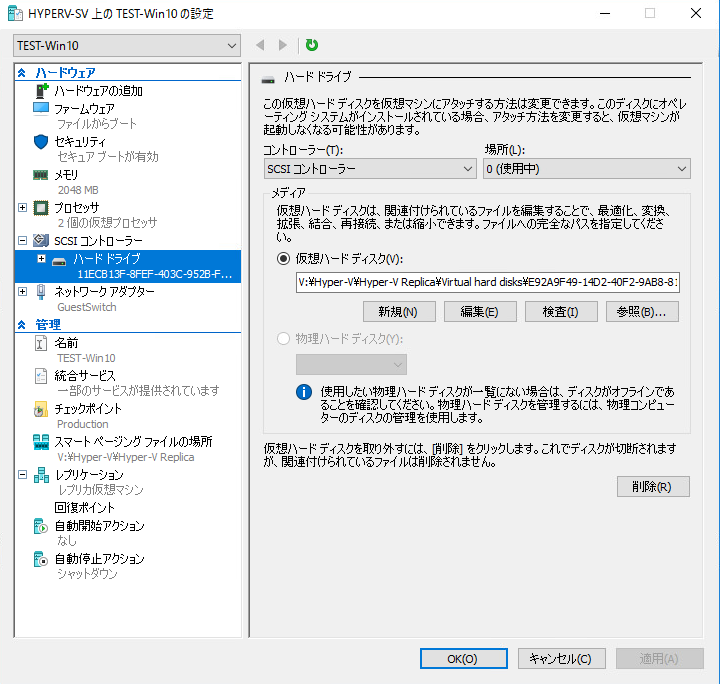Screen dimensions: 720x684
Task: Open the physical hard disk dropdown
Action: point(351,365)
